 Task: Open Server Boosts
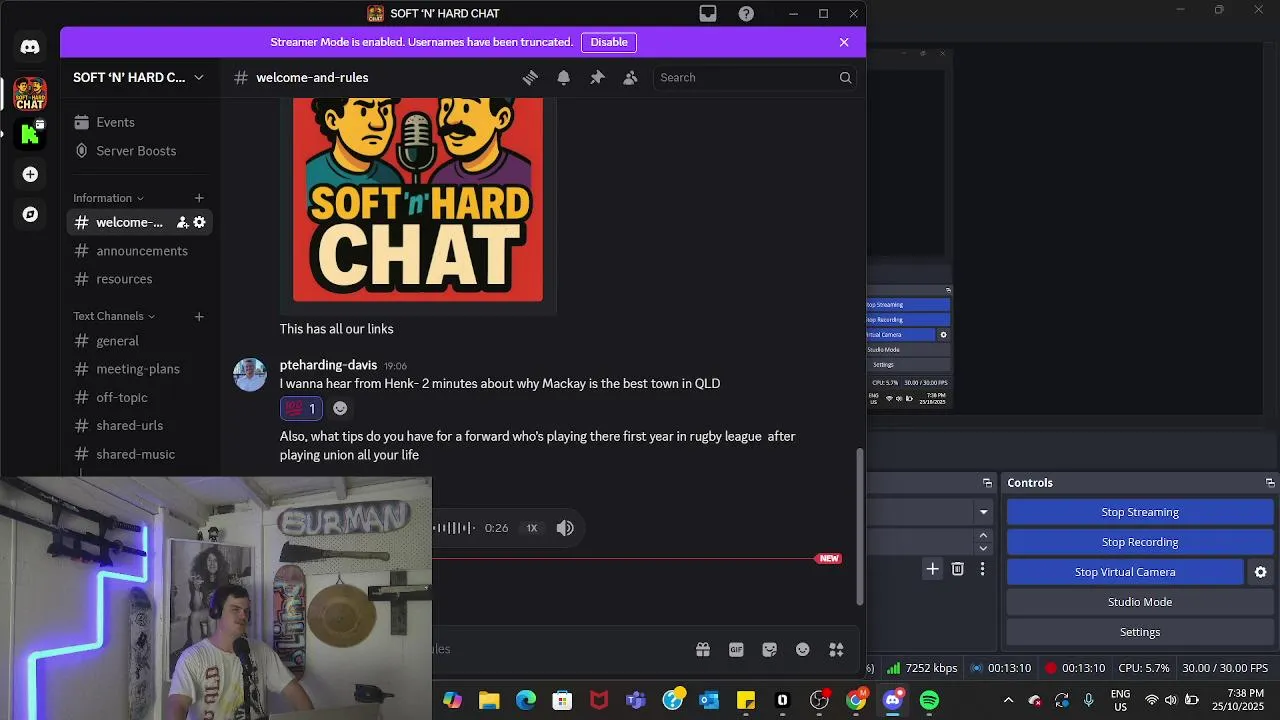(139, 151)
